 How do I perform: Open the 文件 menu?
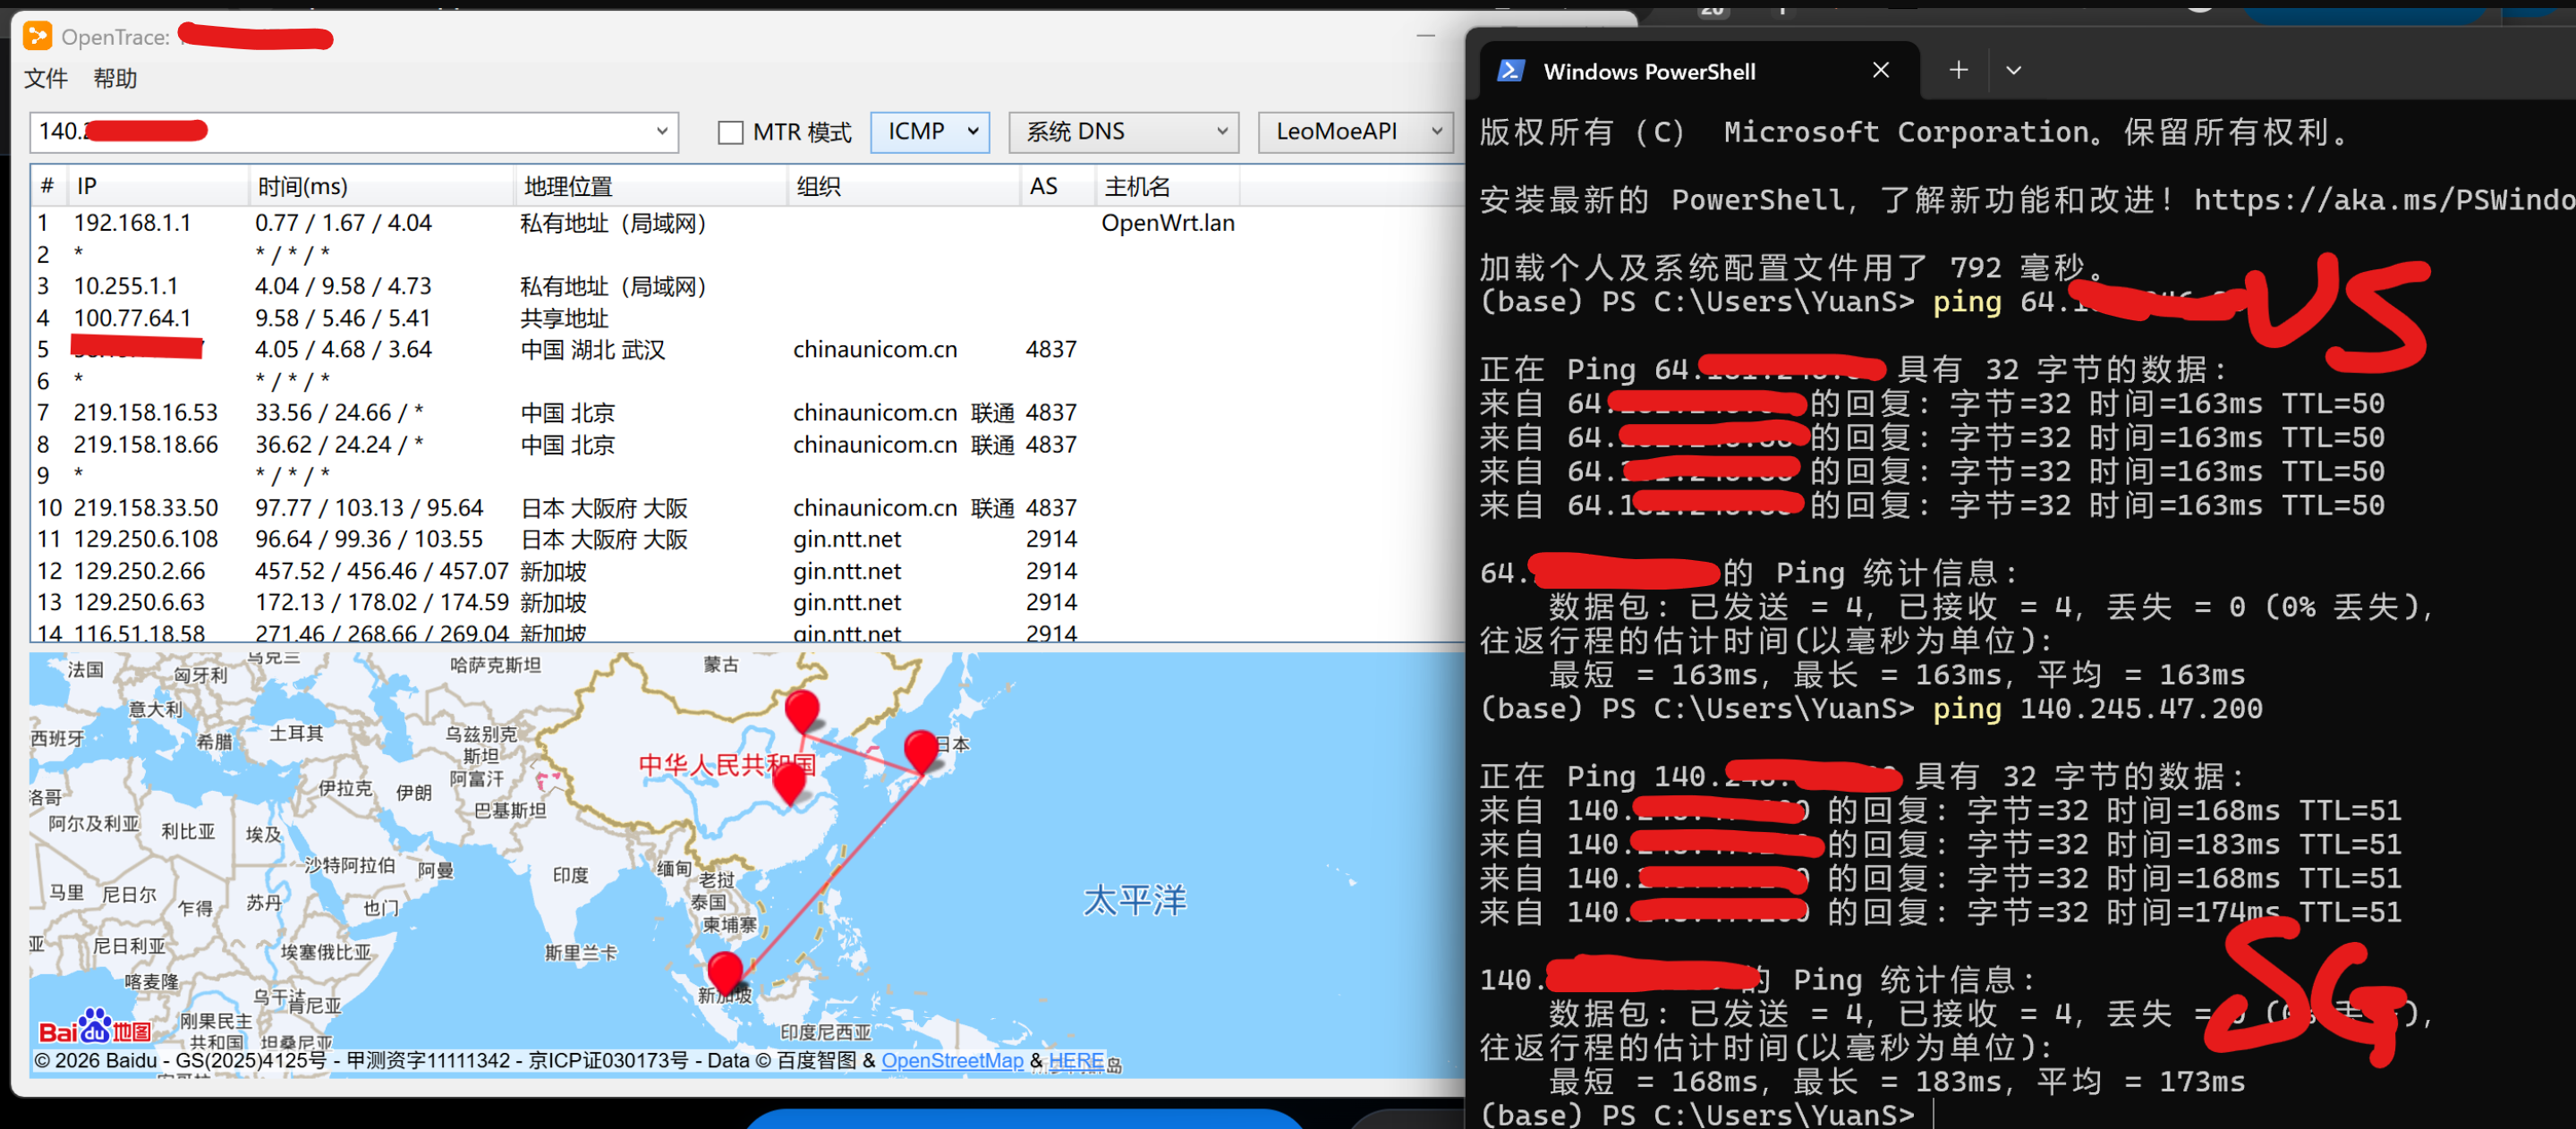coord(46,79)
